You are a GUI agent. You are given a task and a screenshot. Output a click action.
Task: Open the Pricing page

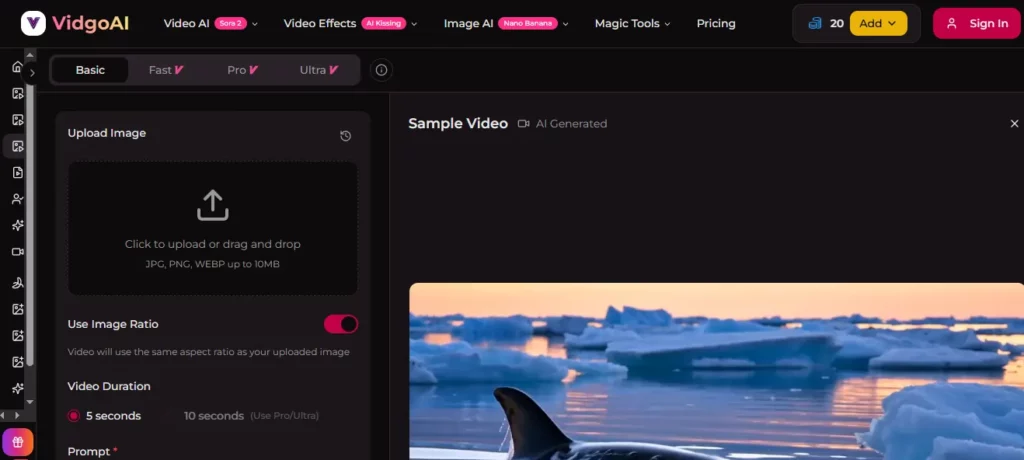click(716, 24)
